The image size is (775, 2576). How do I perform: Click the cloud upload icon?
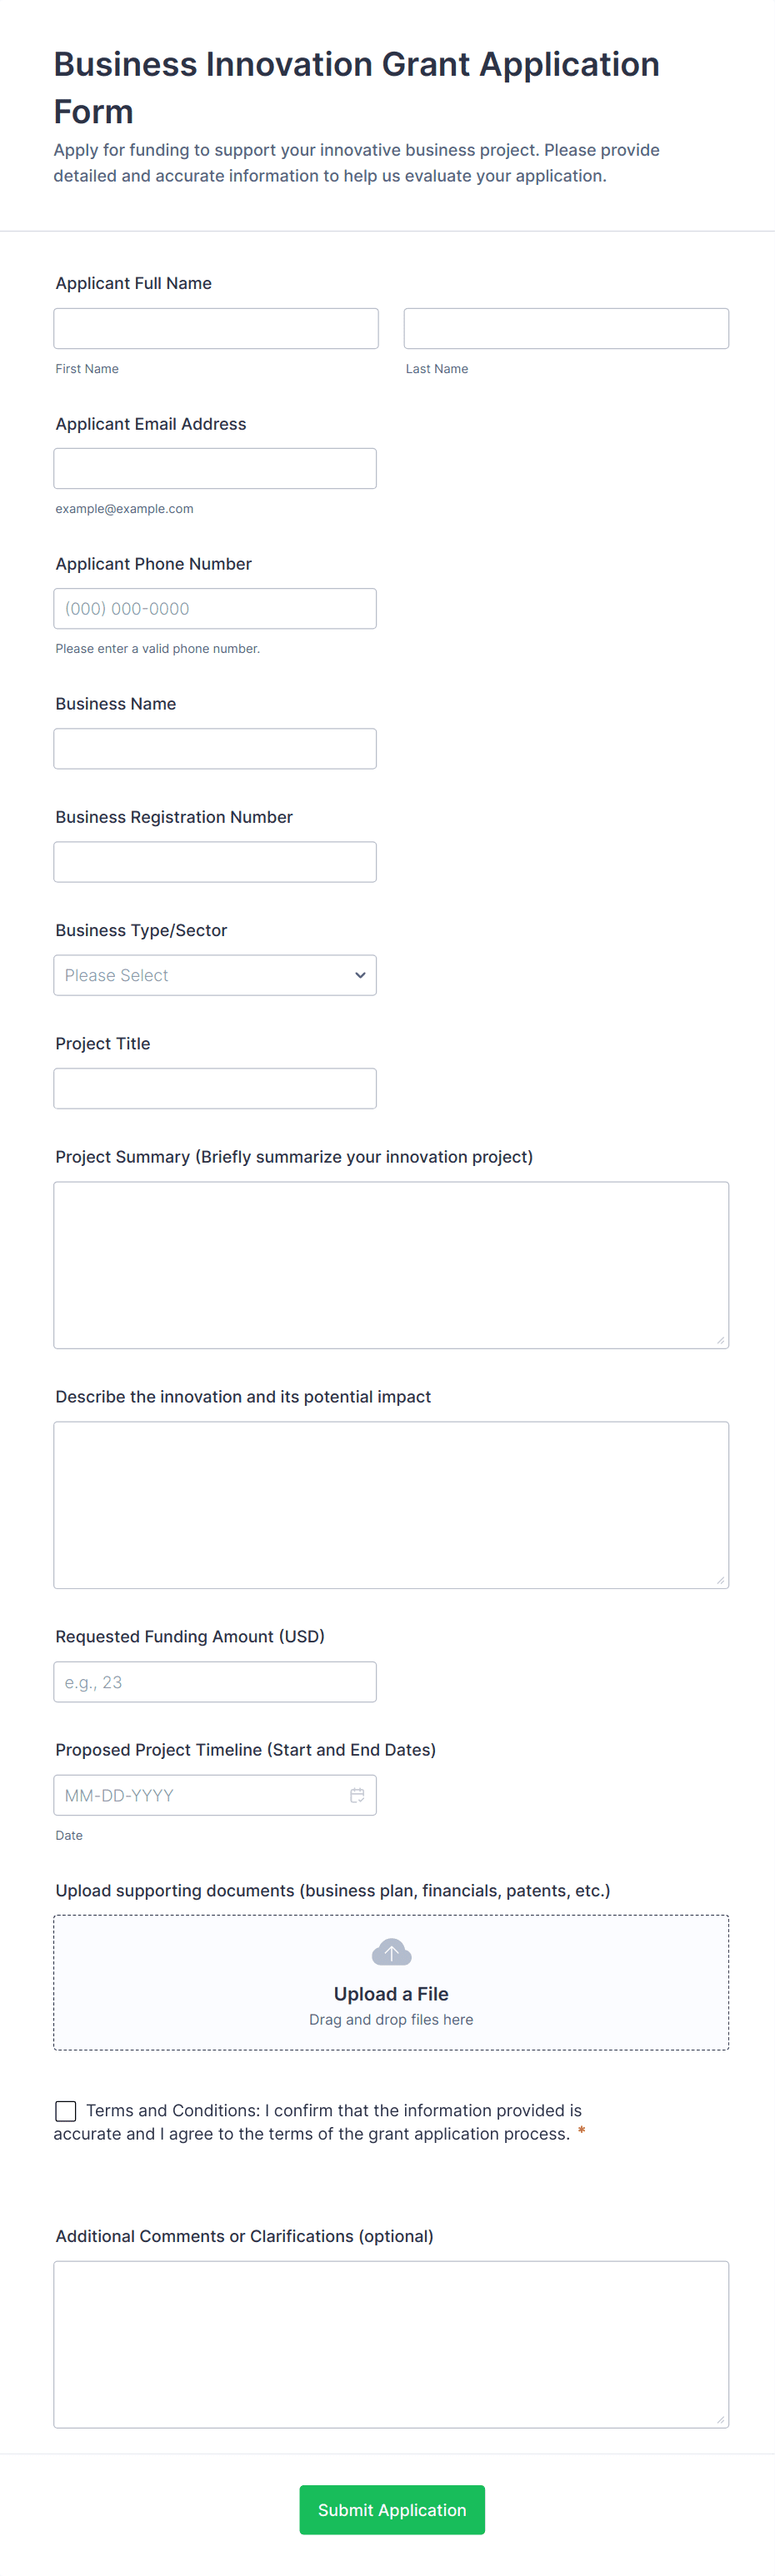pyautogui.click(x=391, y=1951)
